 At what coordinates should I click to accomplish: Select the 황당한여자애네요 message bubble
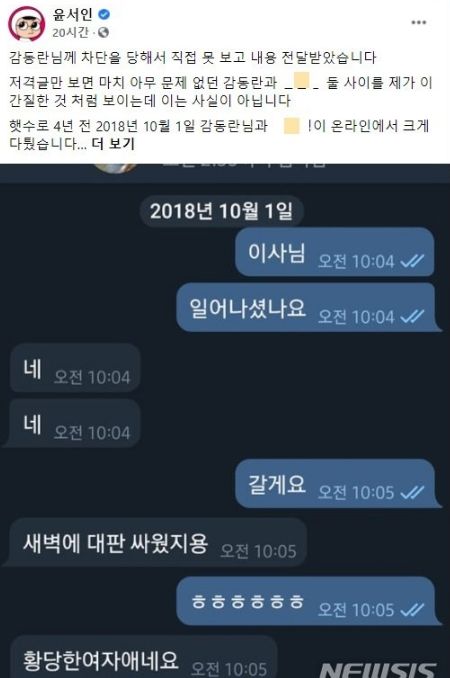(x=143, y=657)
